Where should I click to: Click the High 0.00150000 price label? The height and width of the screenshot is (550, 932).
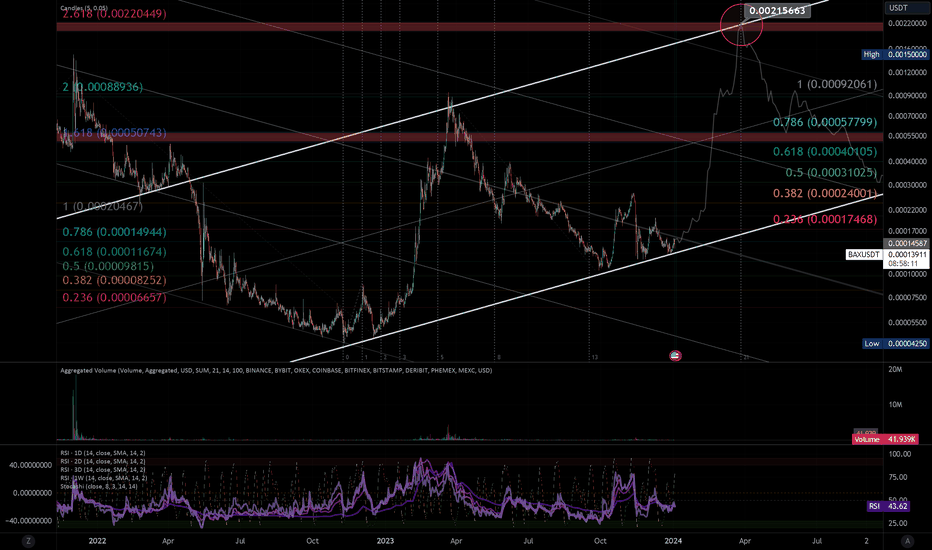click(895, 54)
